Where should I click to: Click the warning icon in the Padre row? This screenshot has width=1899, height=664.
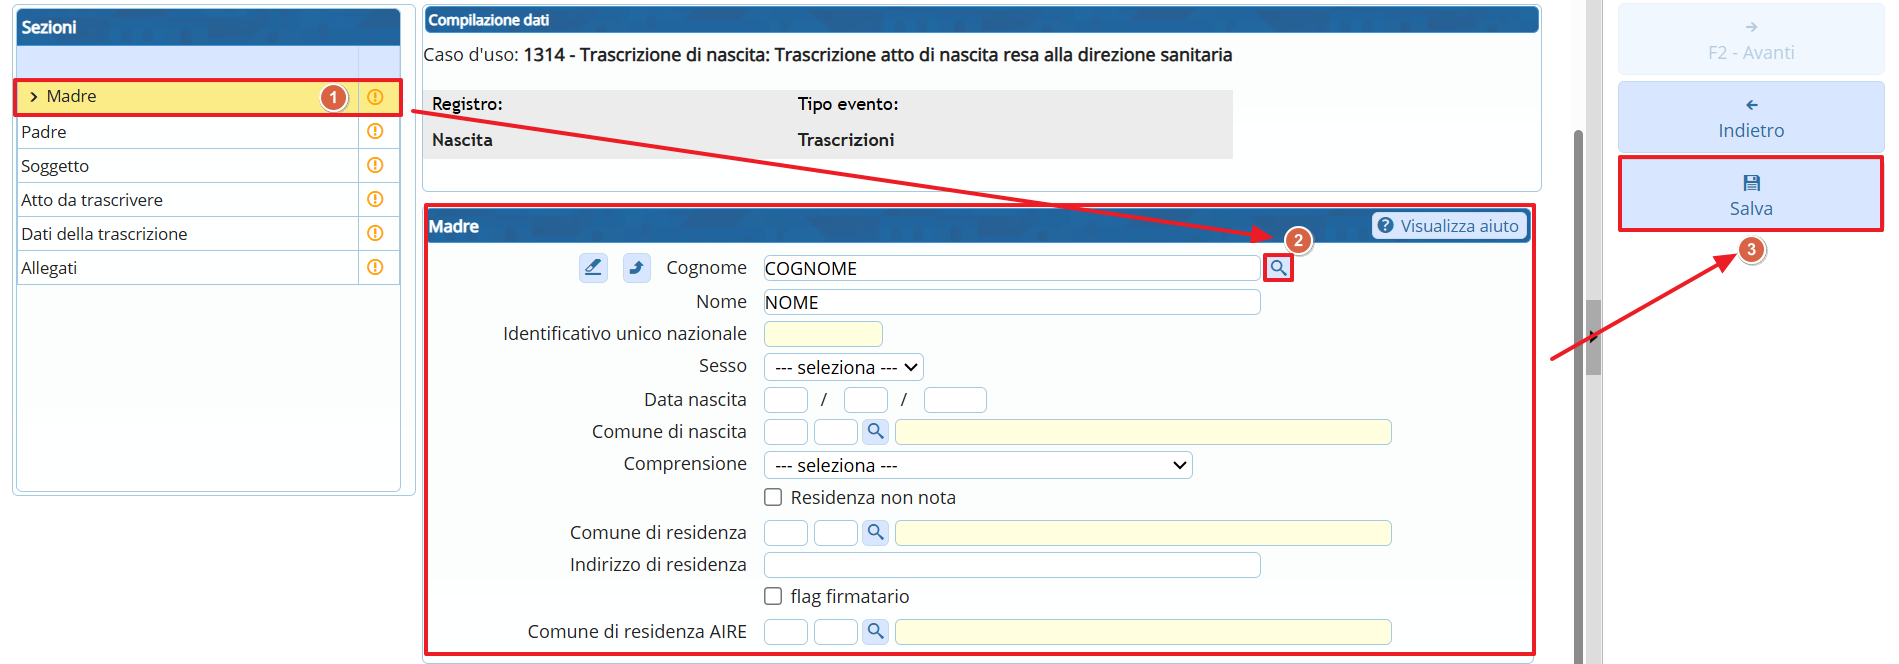click(375, 131)
